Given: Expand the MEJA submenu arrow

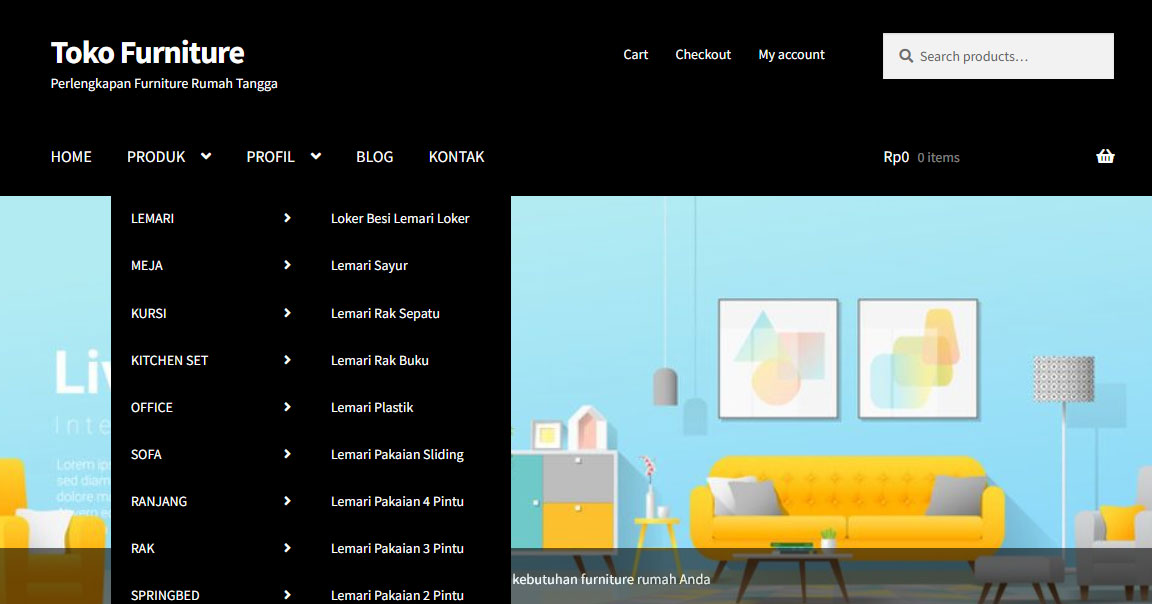Looking at the screenshot, I should (x=288, y=265).
